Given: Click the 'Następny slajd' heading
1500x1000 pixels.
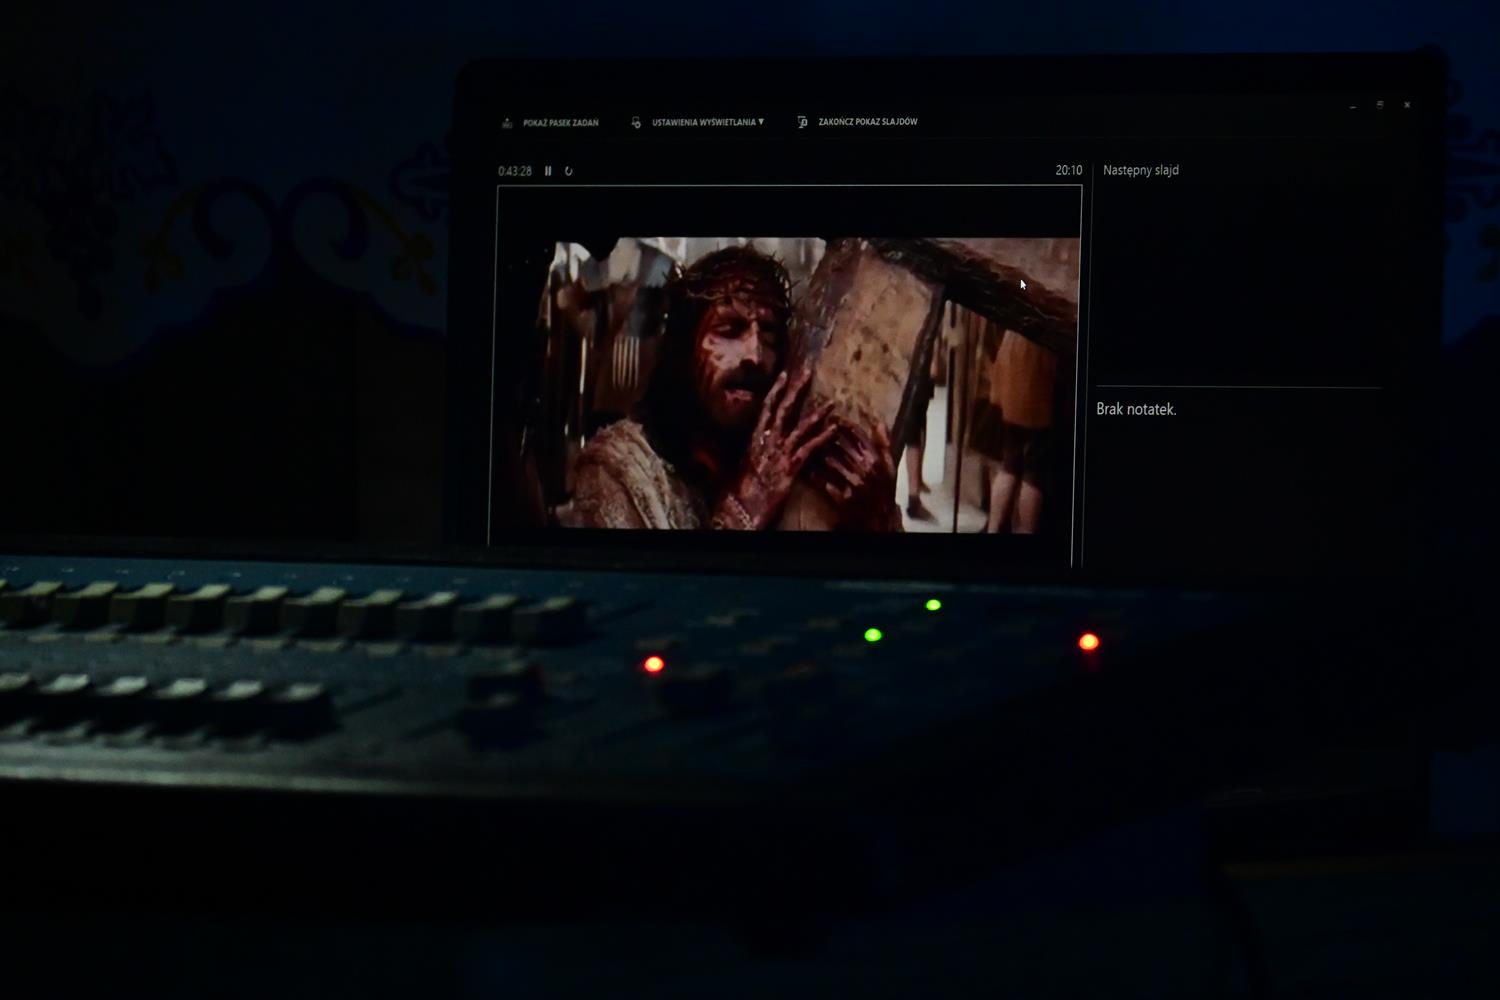Looking at the screenshot, I should coord(1140,170).
